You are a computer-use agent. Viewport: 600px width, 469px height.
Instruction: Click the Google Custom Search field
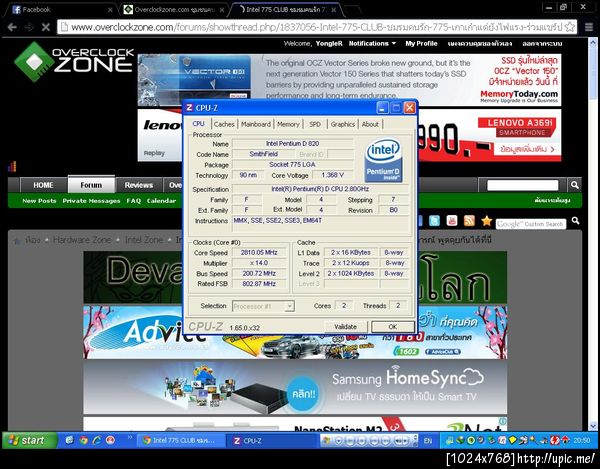(531, 224)
